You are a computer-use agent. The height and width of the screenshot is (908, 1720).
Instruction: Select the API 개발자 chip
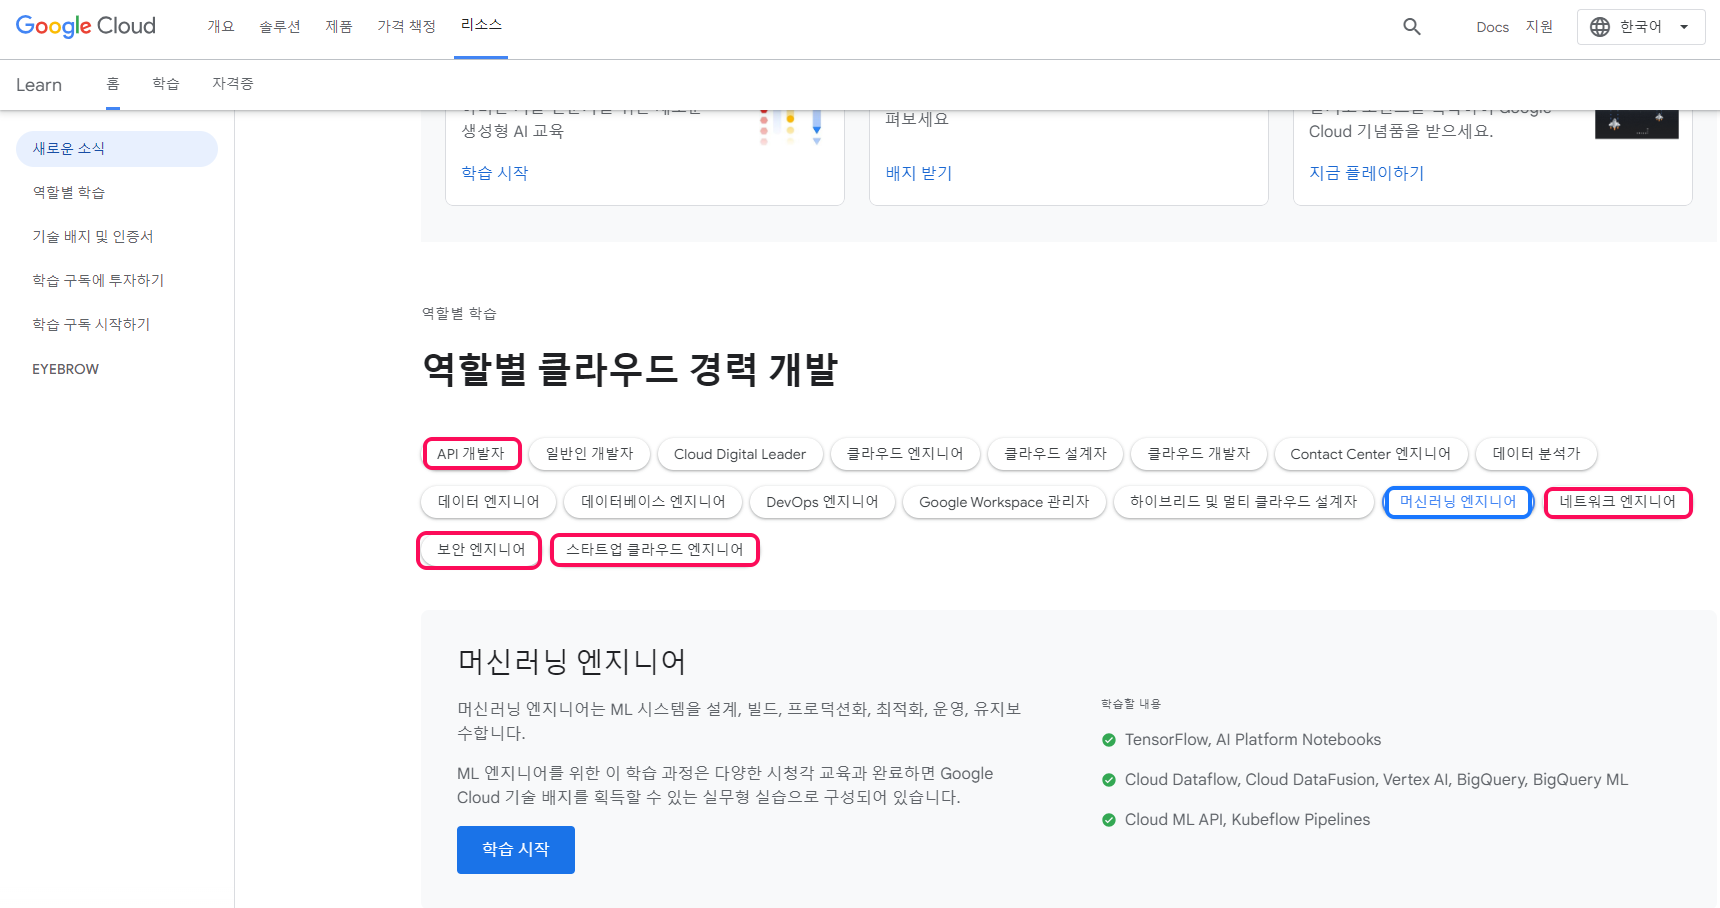click(x=472, y=454)
